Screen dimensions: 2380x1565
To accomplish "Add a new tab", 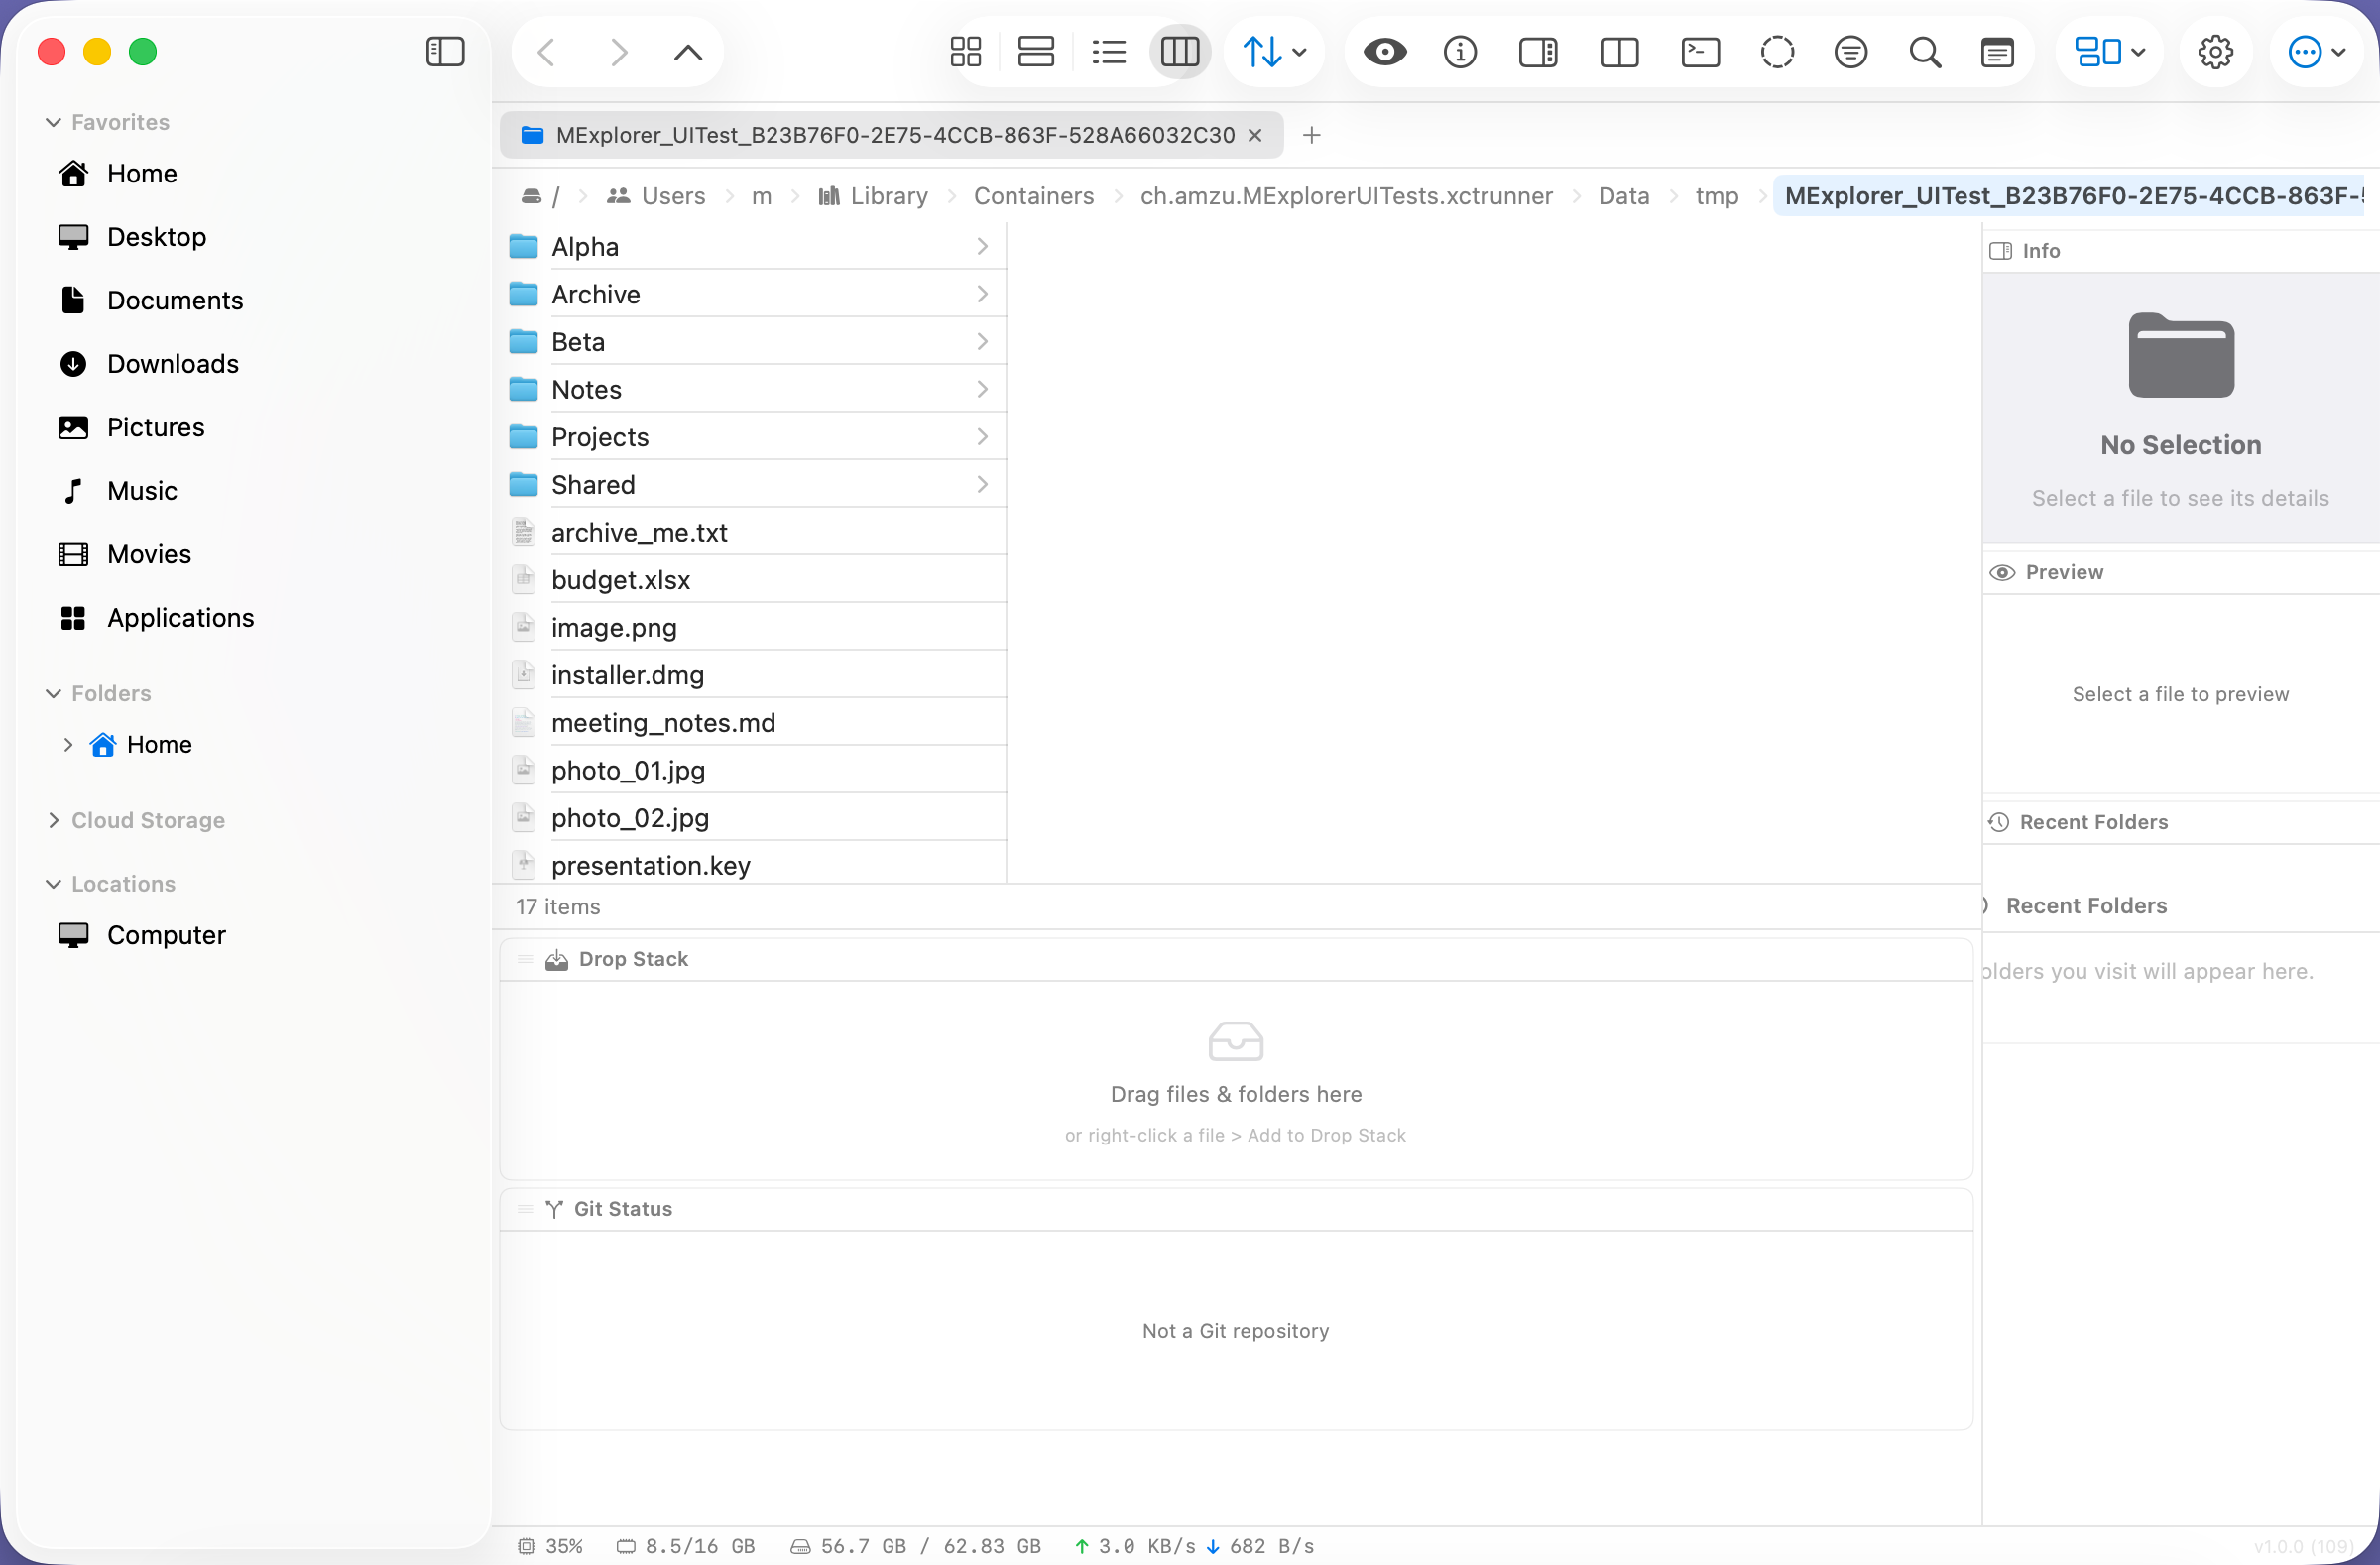I will [x=1311, y=135].
